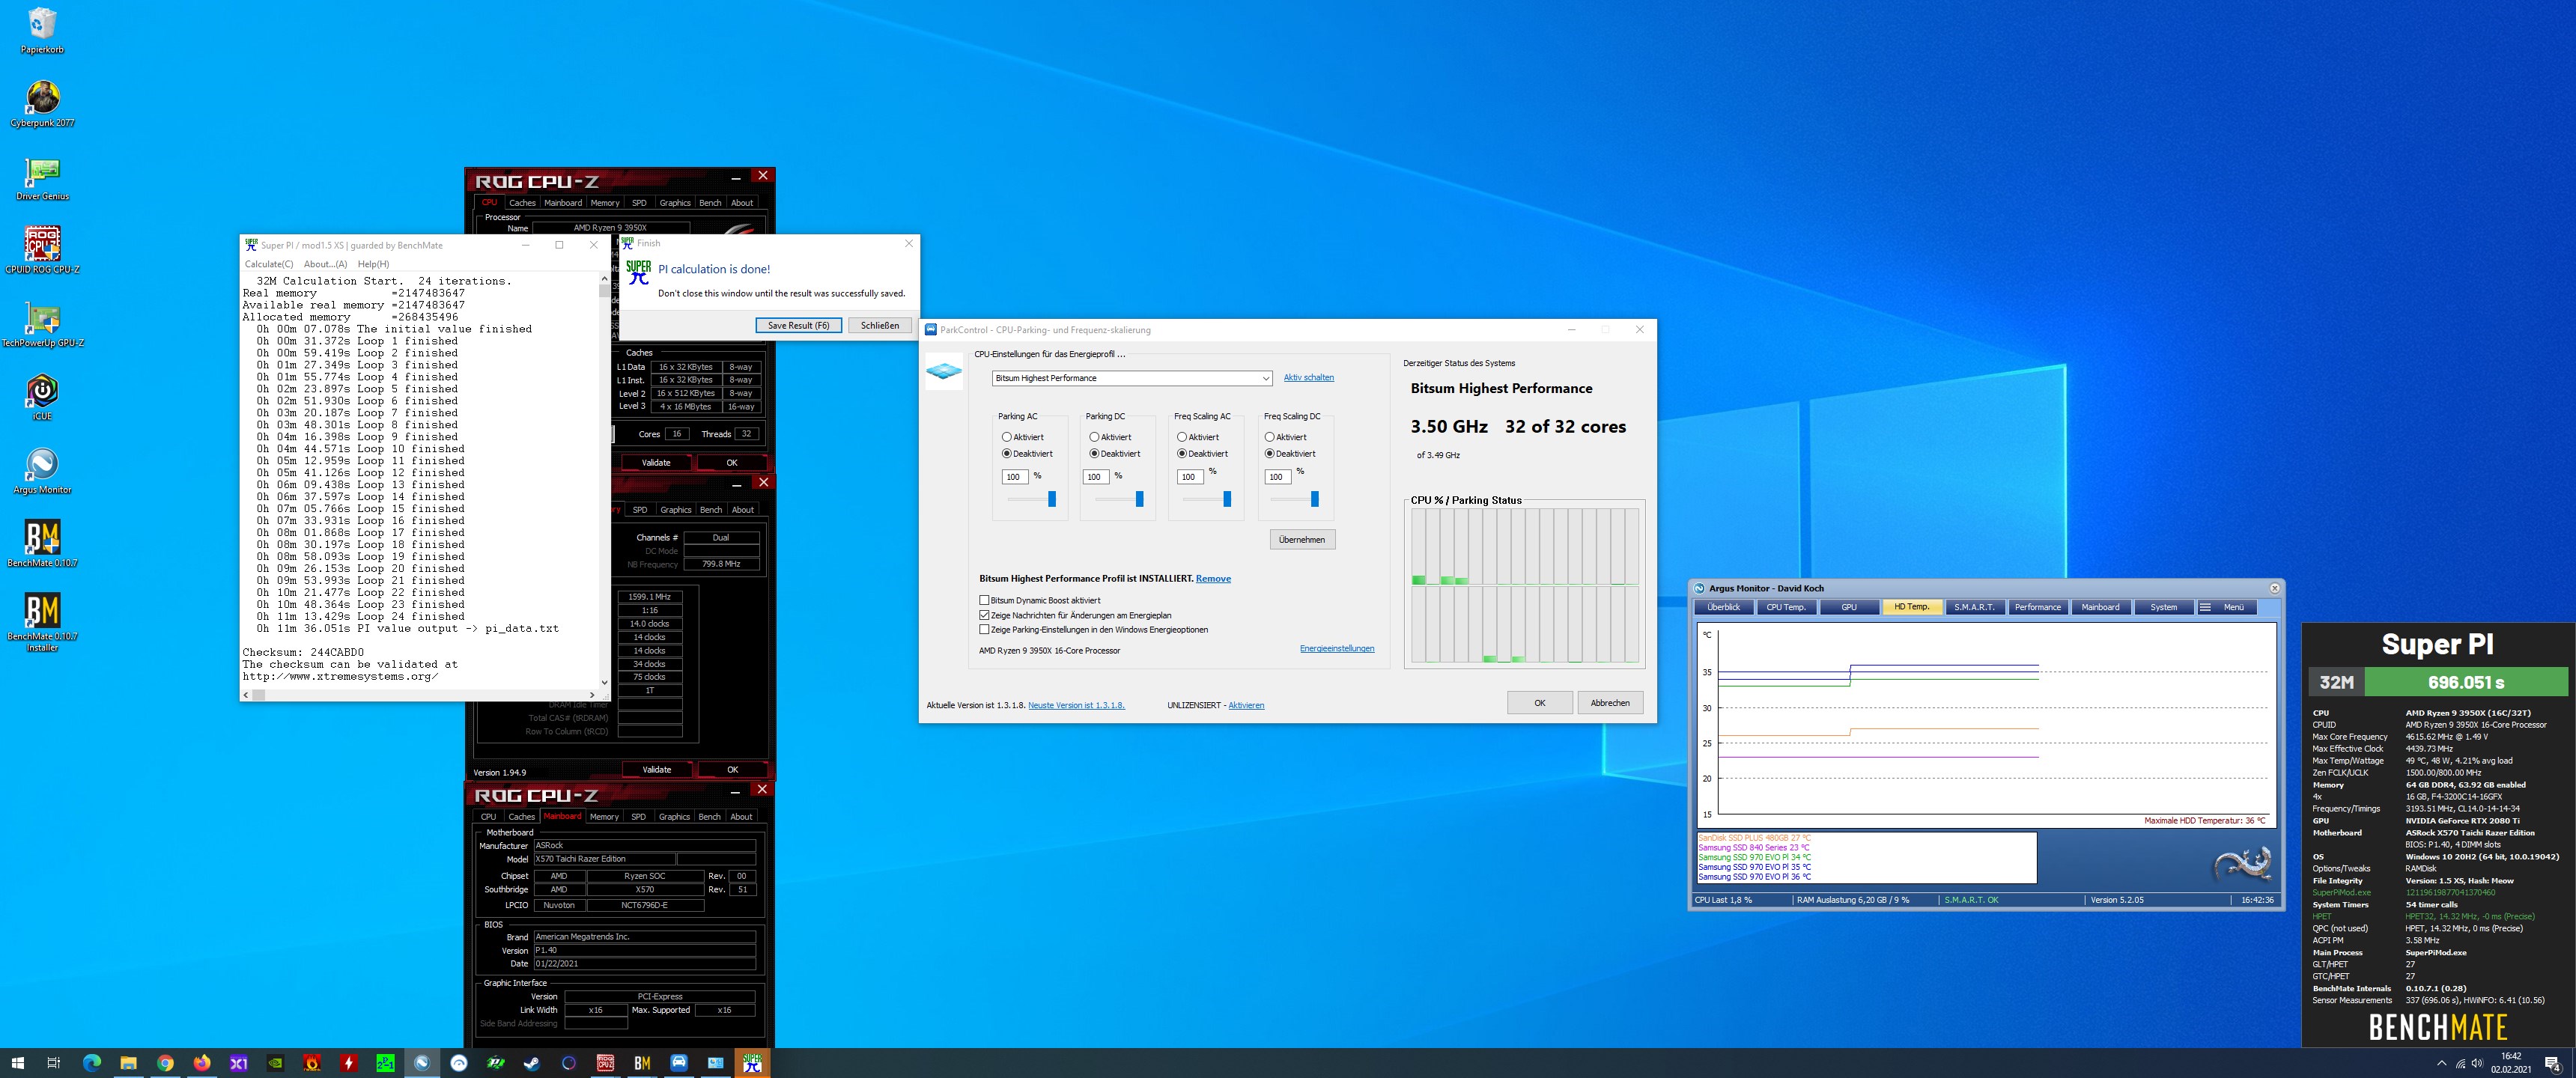Open Argus Monitor Menü dropdown

pos(2226,607)
